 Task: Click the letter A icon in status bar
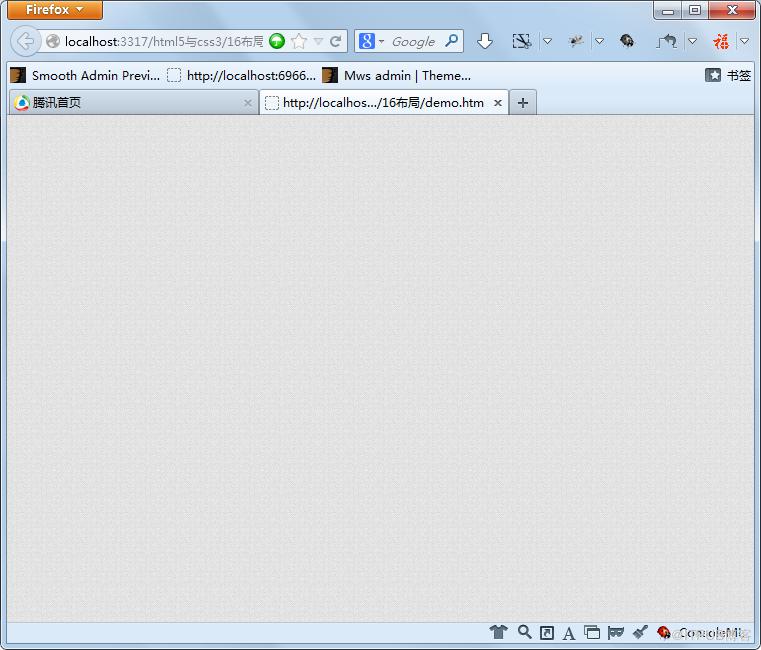pos(569,633)
